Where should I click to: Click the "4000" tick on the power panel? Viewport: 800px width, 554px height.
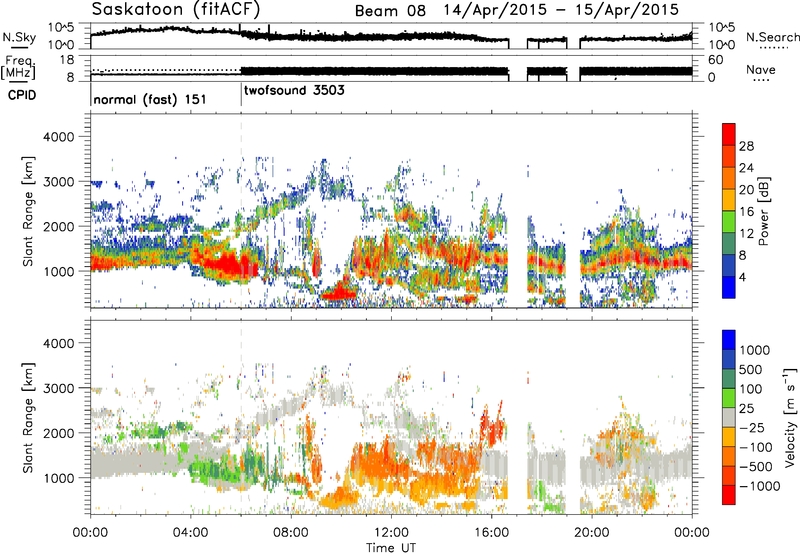pyautogui.click(x=58, y=137)
